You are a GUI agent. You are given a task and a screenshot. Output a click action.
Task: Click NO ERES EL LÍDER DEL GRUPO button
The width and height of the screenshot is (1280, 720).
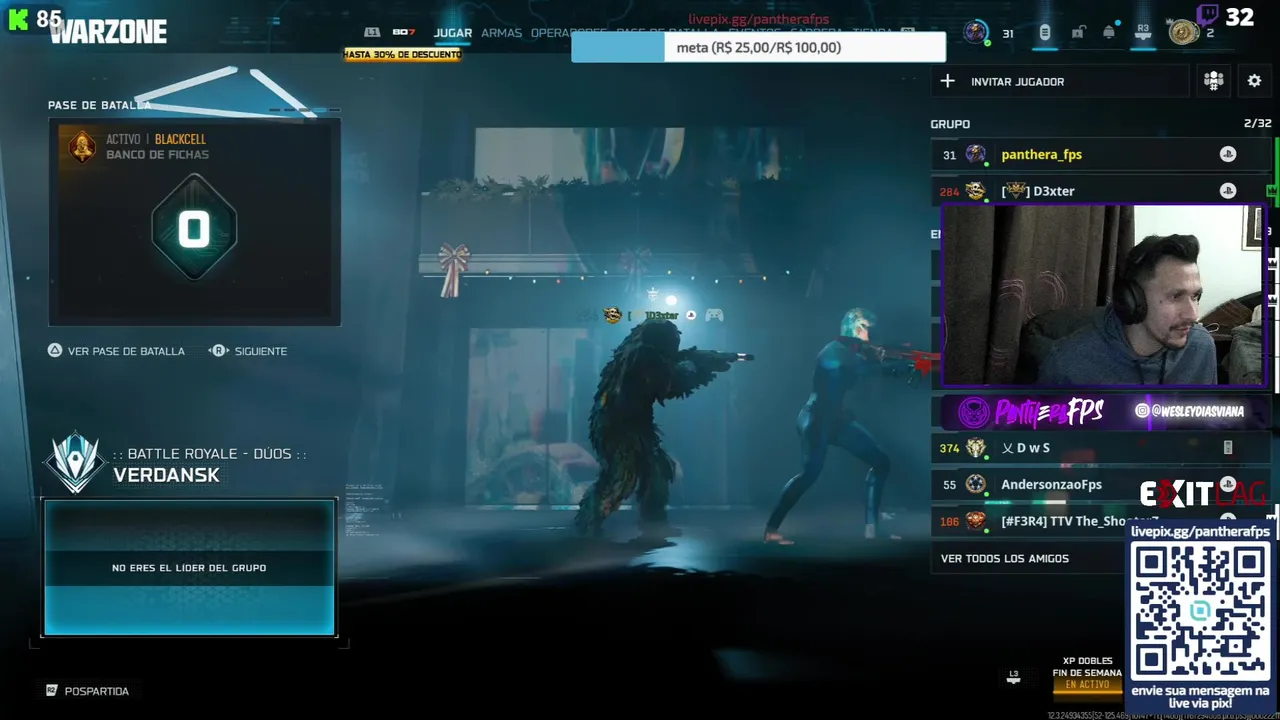[189, 567]
